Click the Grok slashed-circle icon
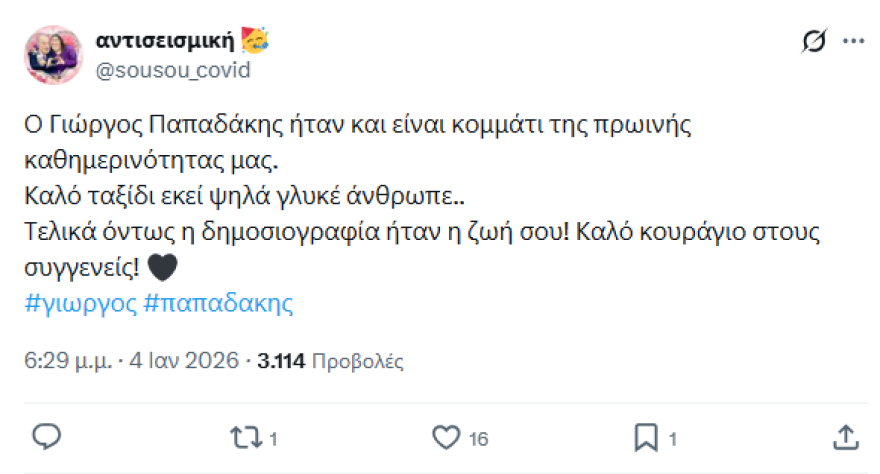 coord(814,42)
